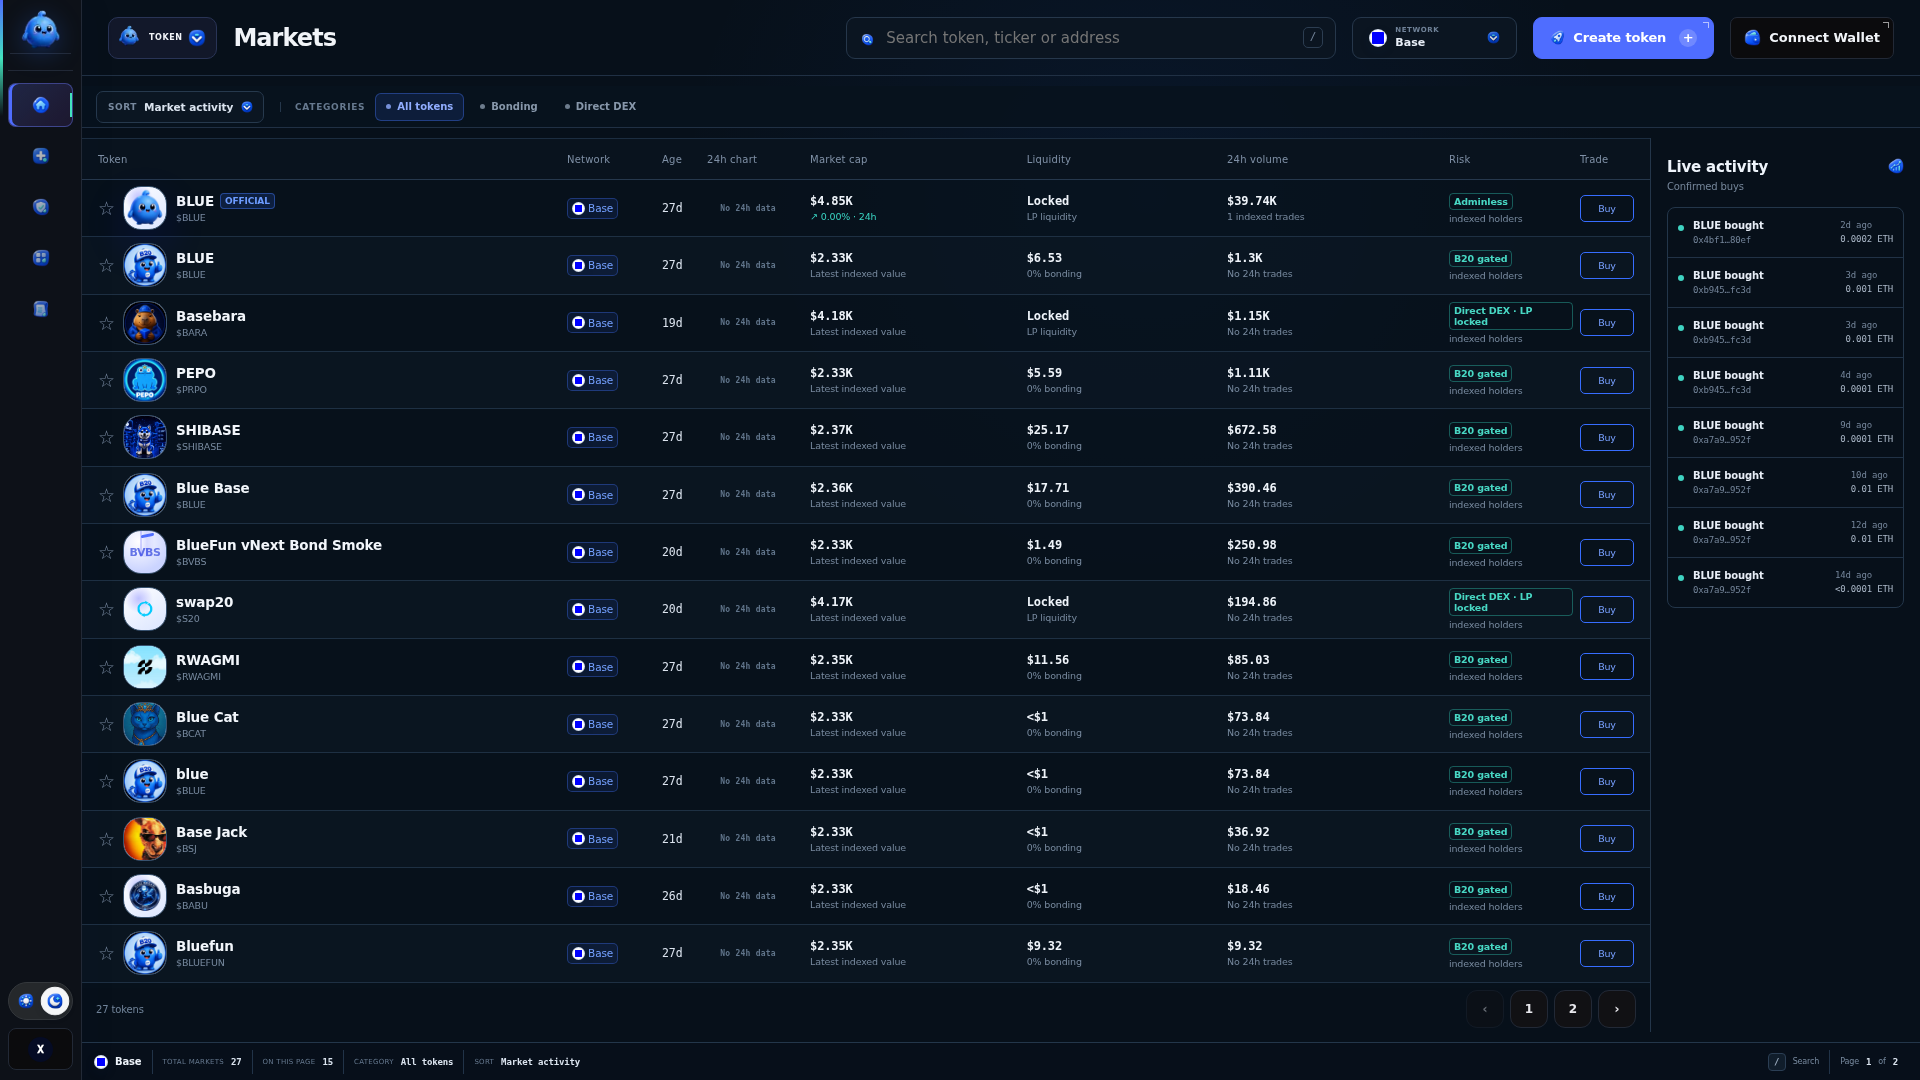Buy the Basebara token
Viewport: 1920px width, 1080px height.
[1607, 323]
